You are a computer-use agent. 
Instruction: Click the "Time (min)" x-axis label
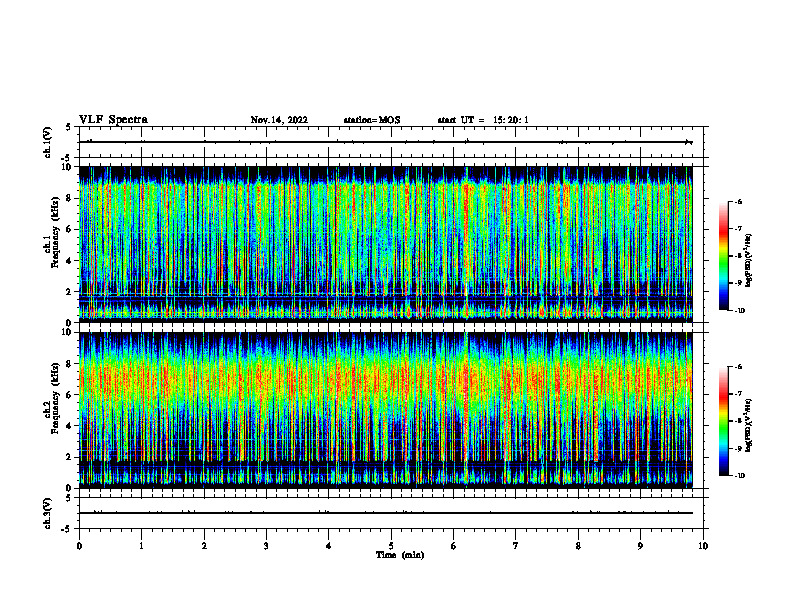(400, 555)
